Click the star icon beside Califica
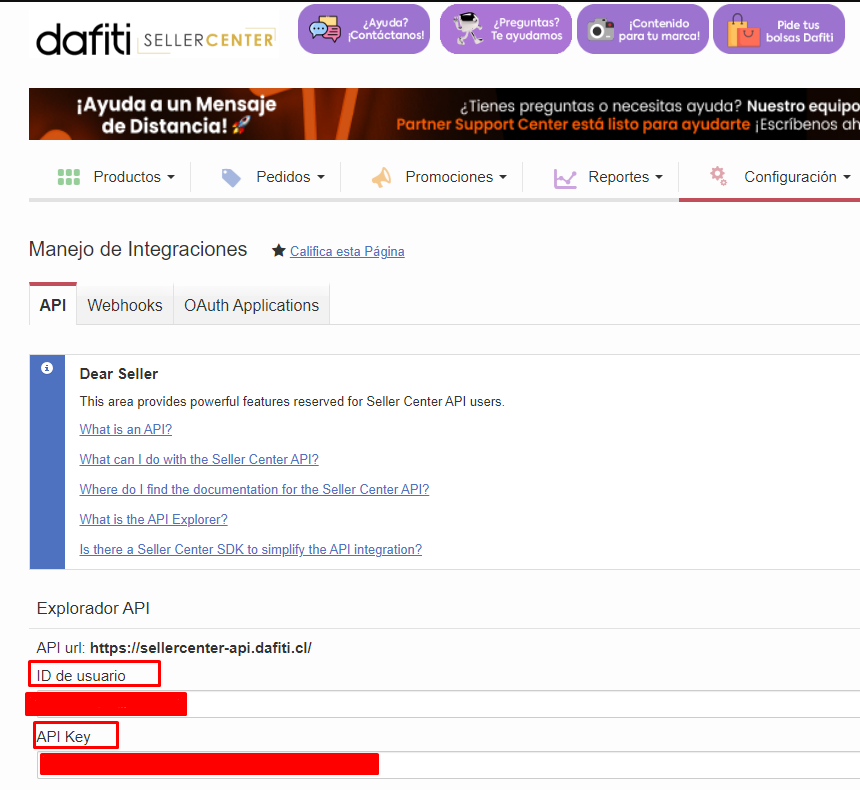Screen dimensions: 860x790 (279, 251)
